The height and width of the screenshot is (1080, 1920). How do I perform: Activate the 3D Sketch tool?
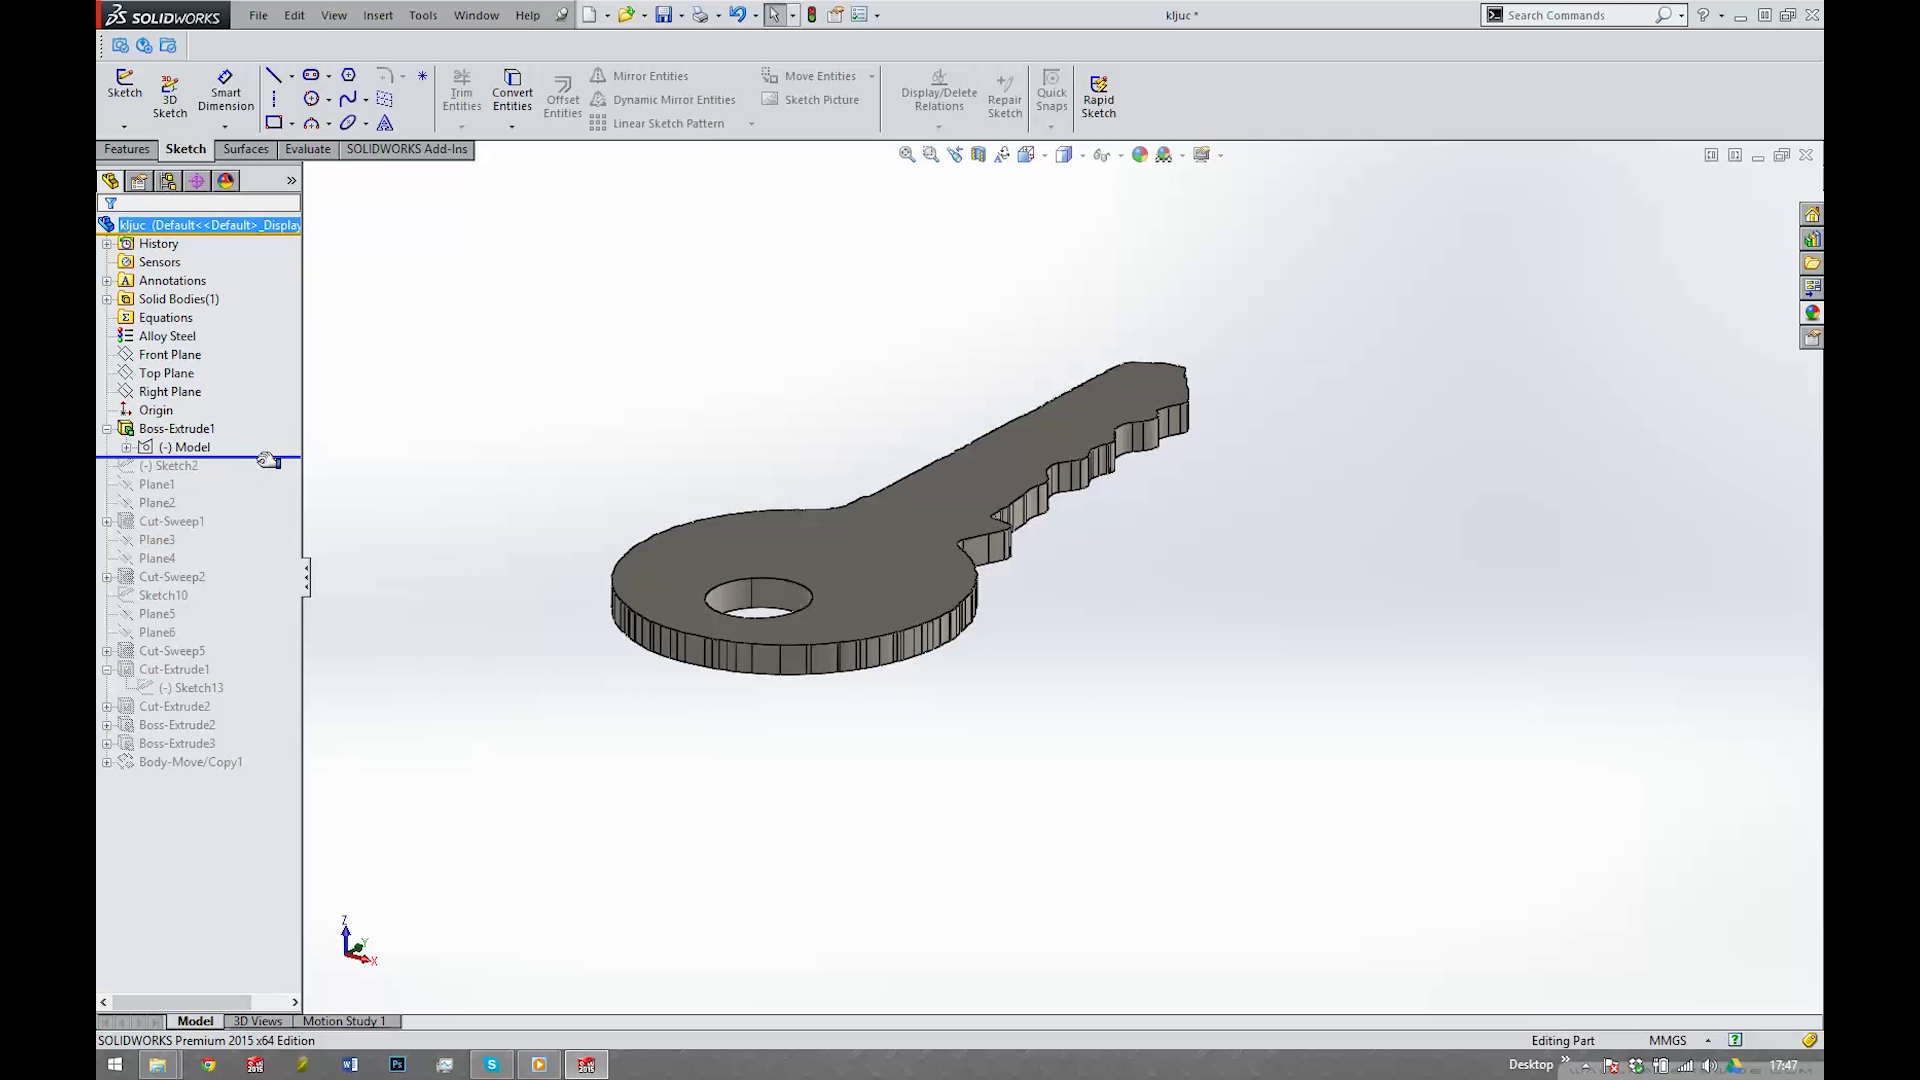click(170, 92)
